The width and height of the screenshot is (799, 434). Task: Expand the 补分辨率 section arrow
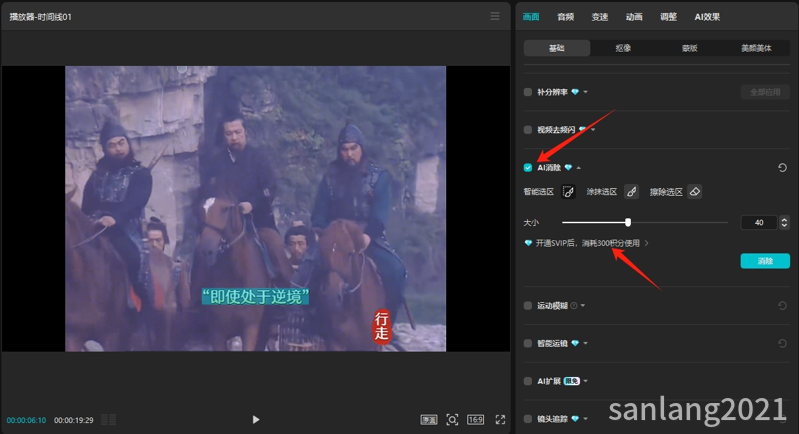pyautogui.click(x=585, y=92)
